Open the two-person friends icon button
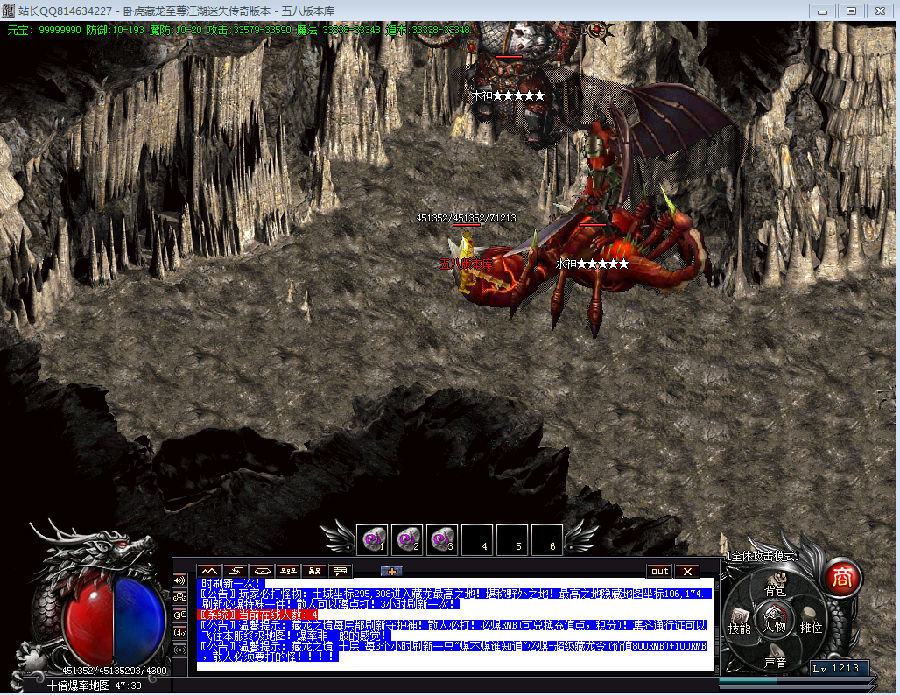 pyautogui.click(x=315, y=571)
